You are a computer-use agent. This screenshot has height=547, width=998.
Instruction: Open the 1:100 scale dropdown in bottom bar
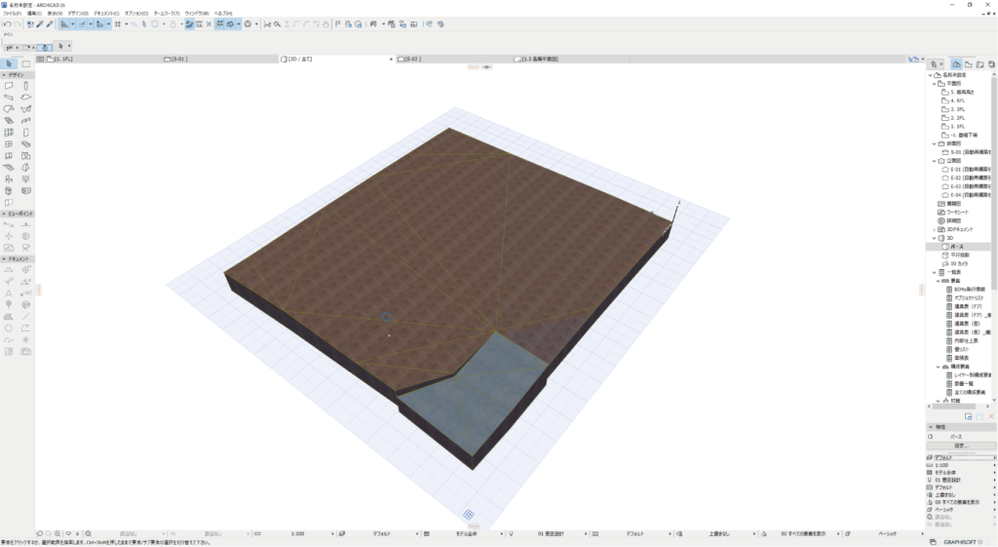click(297, 534)
